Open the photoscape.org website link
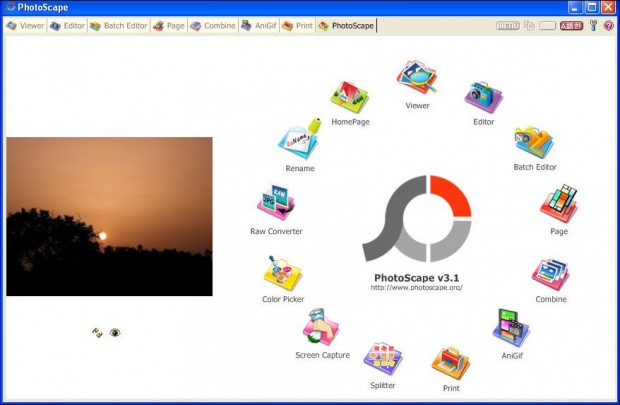The image size is (620, 405). (x=416, y=288)
